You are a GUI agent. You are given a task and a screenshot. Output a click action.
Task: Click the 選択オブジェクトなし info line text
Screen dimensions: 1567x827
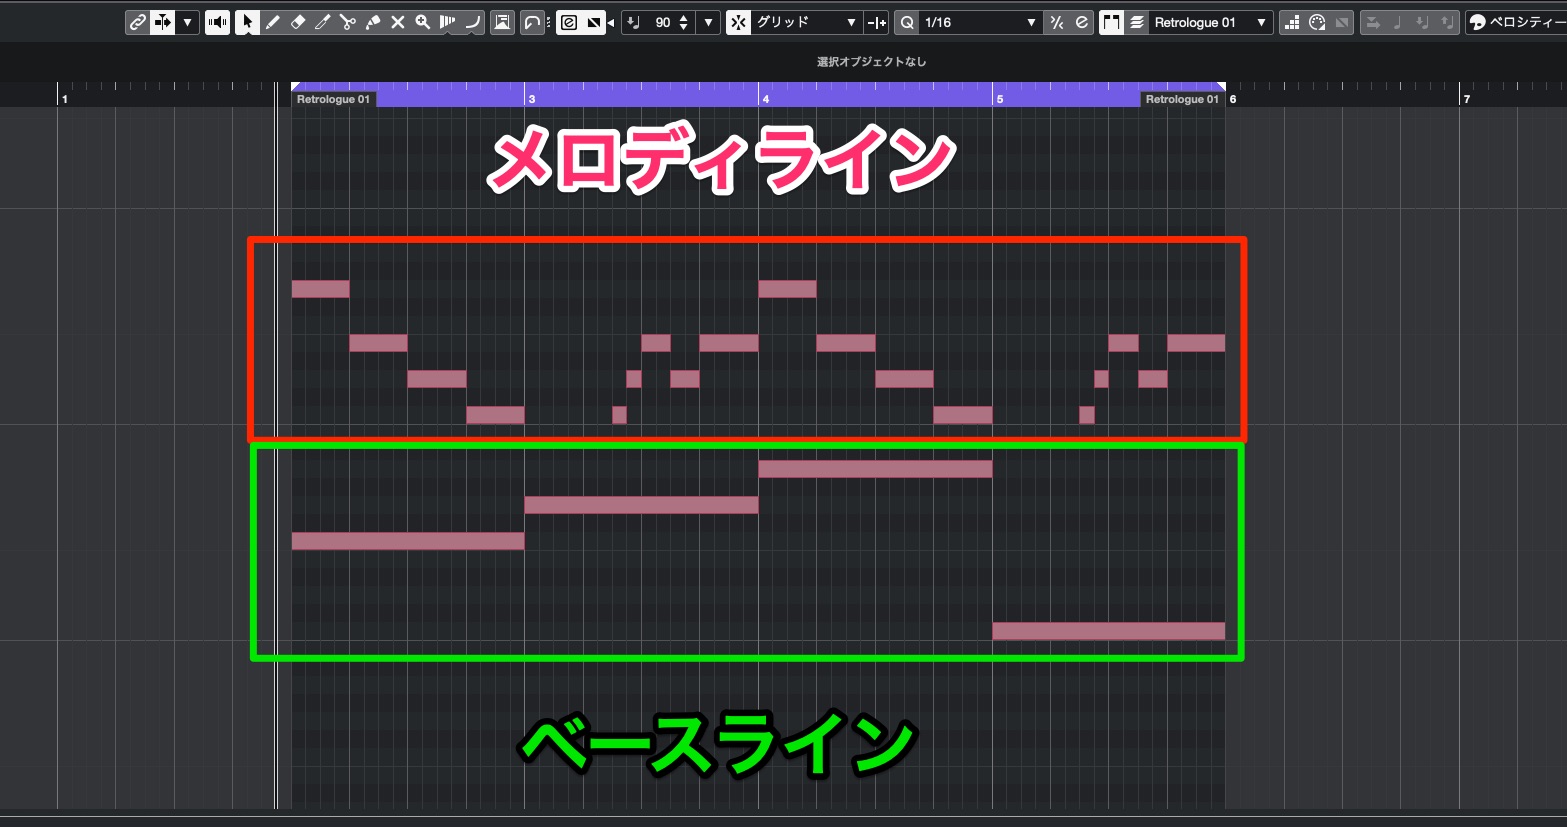point(871,62)
